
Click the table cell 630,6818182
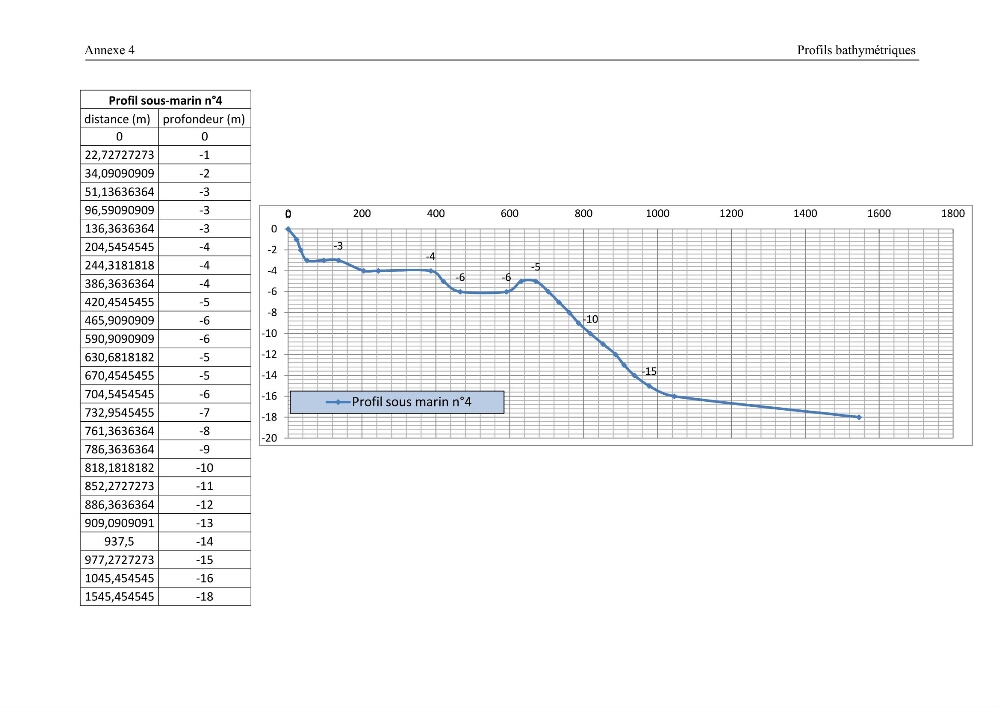(x=119, y=358)
